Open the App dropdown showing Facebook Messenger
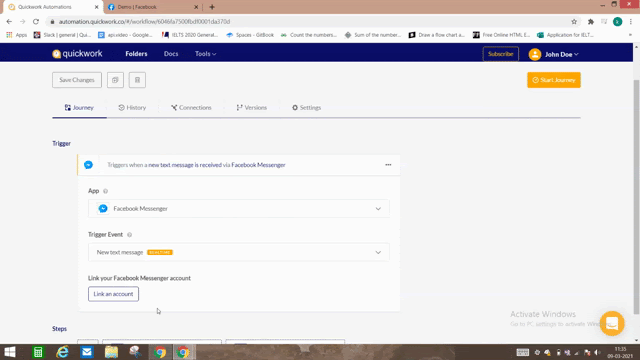 [239, 209]
